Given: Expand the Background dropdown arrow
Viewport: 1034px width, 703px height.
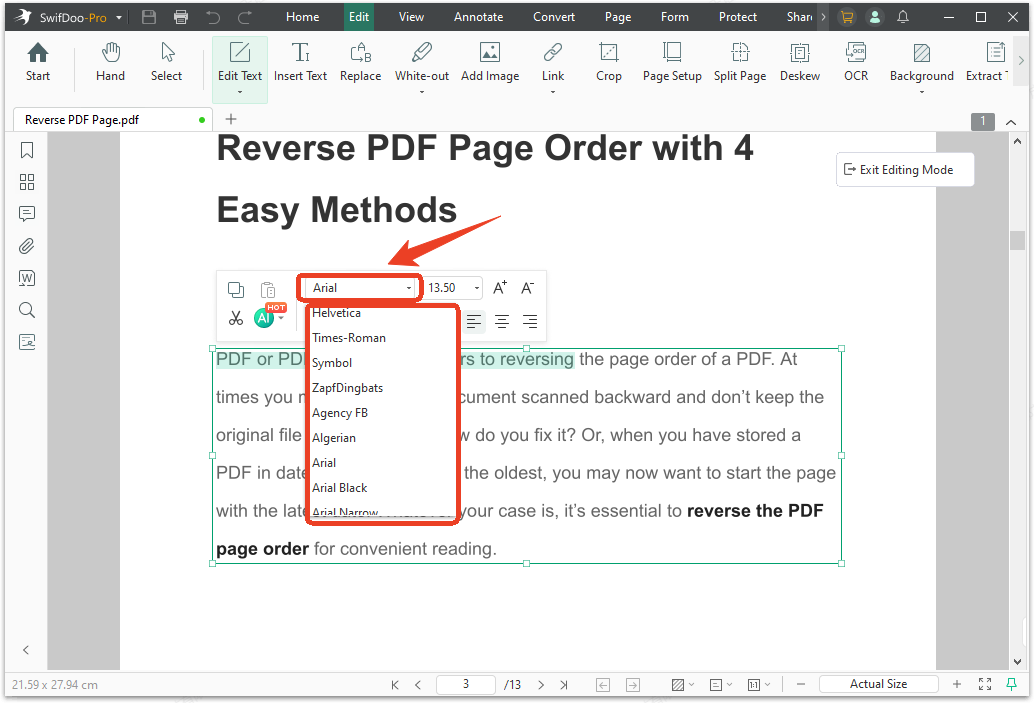Looking at the screenshot, I should point(921,92).
